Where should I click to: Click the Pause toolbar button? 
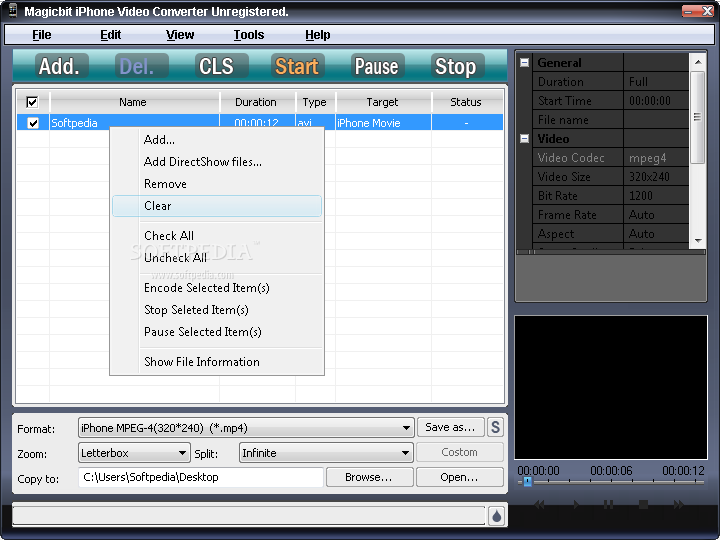coord(377,67)
